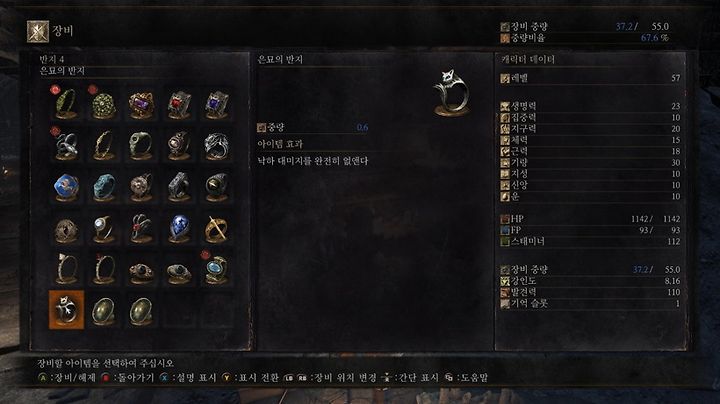720x404 pixels.
Task: Pick the turquoise stone ring
Action: (x=104, y=187)
